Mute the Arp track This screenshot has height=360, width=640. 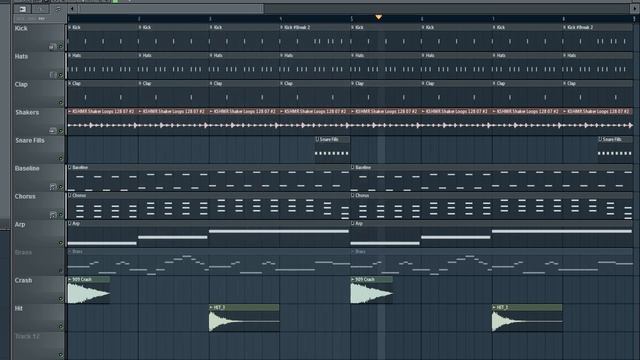coord(61,243)
